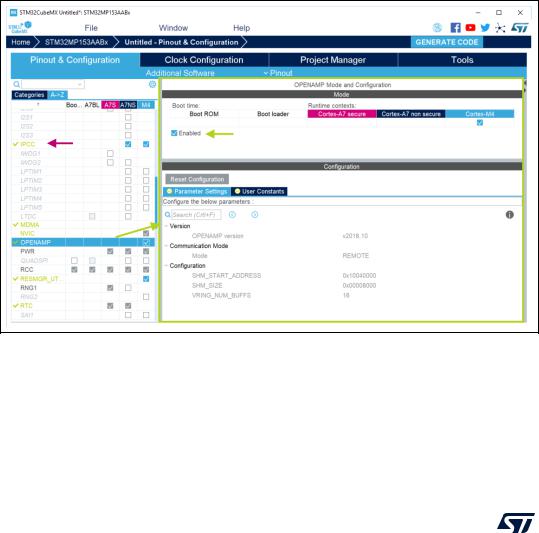Collapse the Communication Mode group
Image resolution: width=539 pixels, height=533 pixels.
tap(166, 246)
